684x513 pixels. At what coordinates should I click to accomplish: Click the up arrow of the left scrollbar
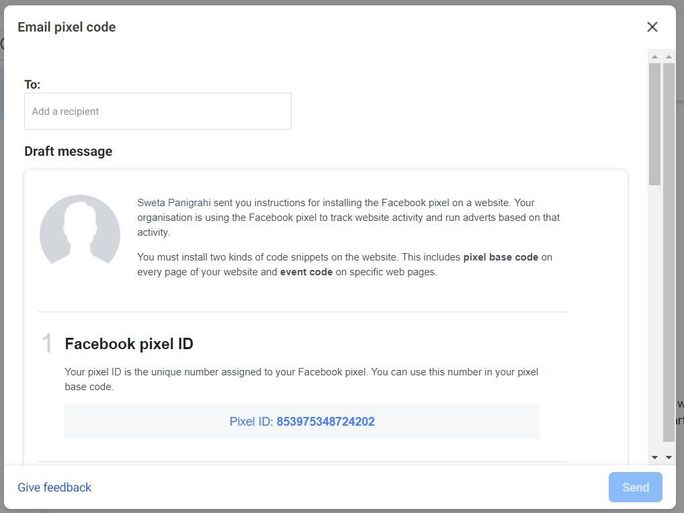pos(655,57)
